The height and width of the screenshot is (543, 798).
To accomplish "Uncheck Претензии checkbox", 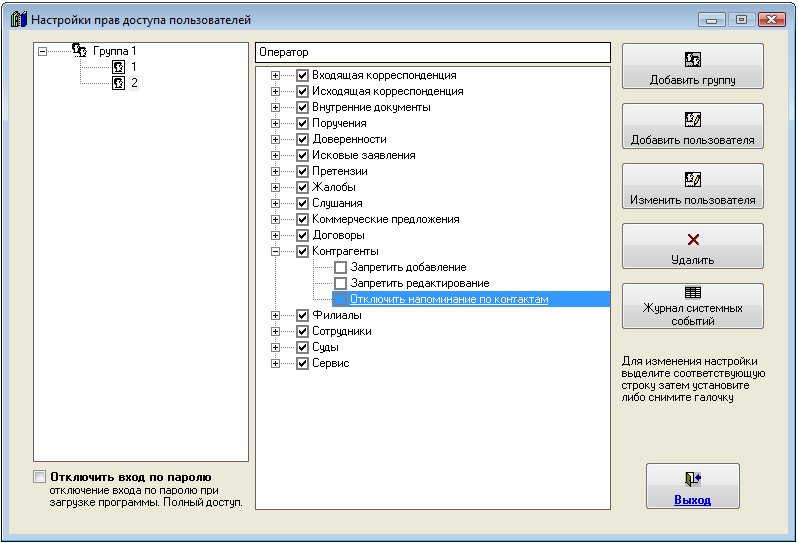I will (x=302, y=172).
